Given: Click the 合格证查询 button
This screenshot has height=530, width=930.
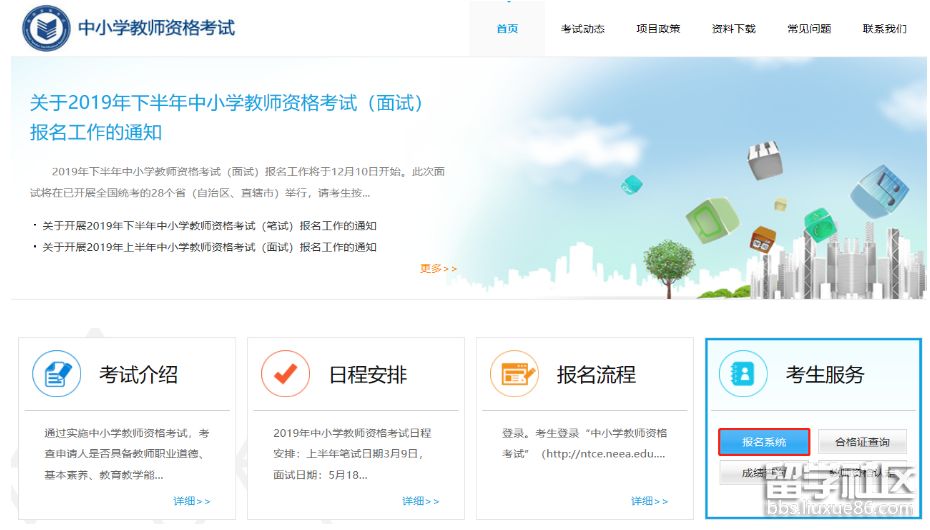Looking at the screenshot, I should coord(862,442).
